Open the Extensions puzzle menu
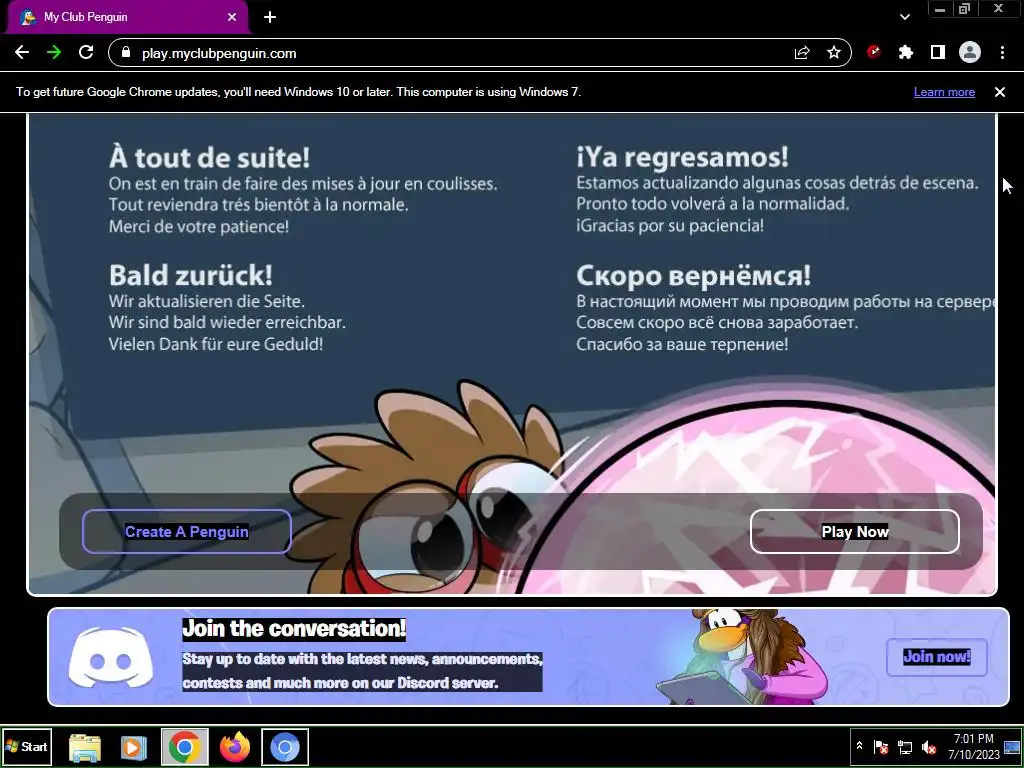 pyautogui.click(x=906, y=52)
